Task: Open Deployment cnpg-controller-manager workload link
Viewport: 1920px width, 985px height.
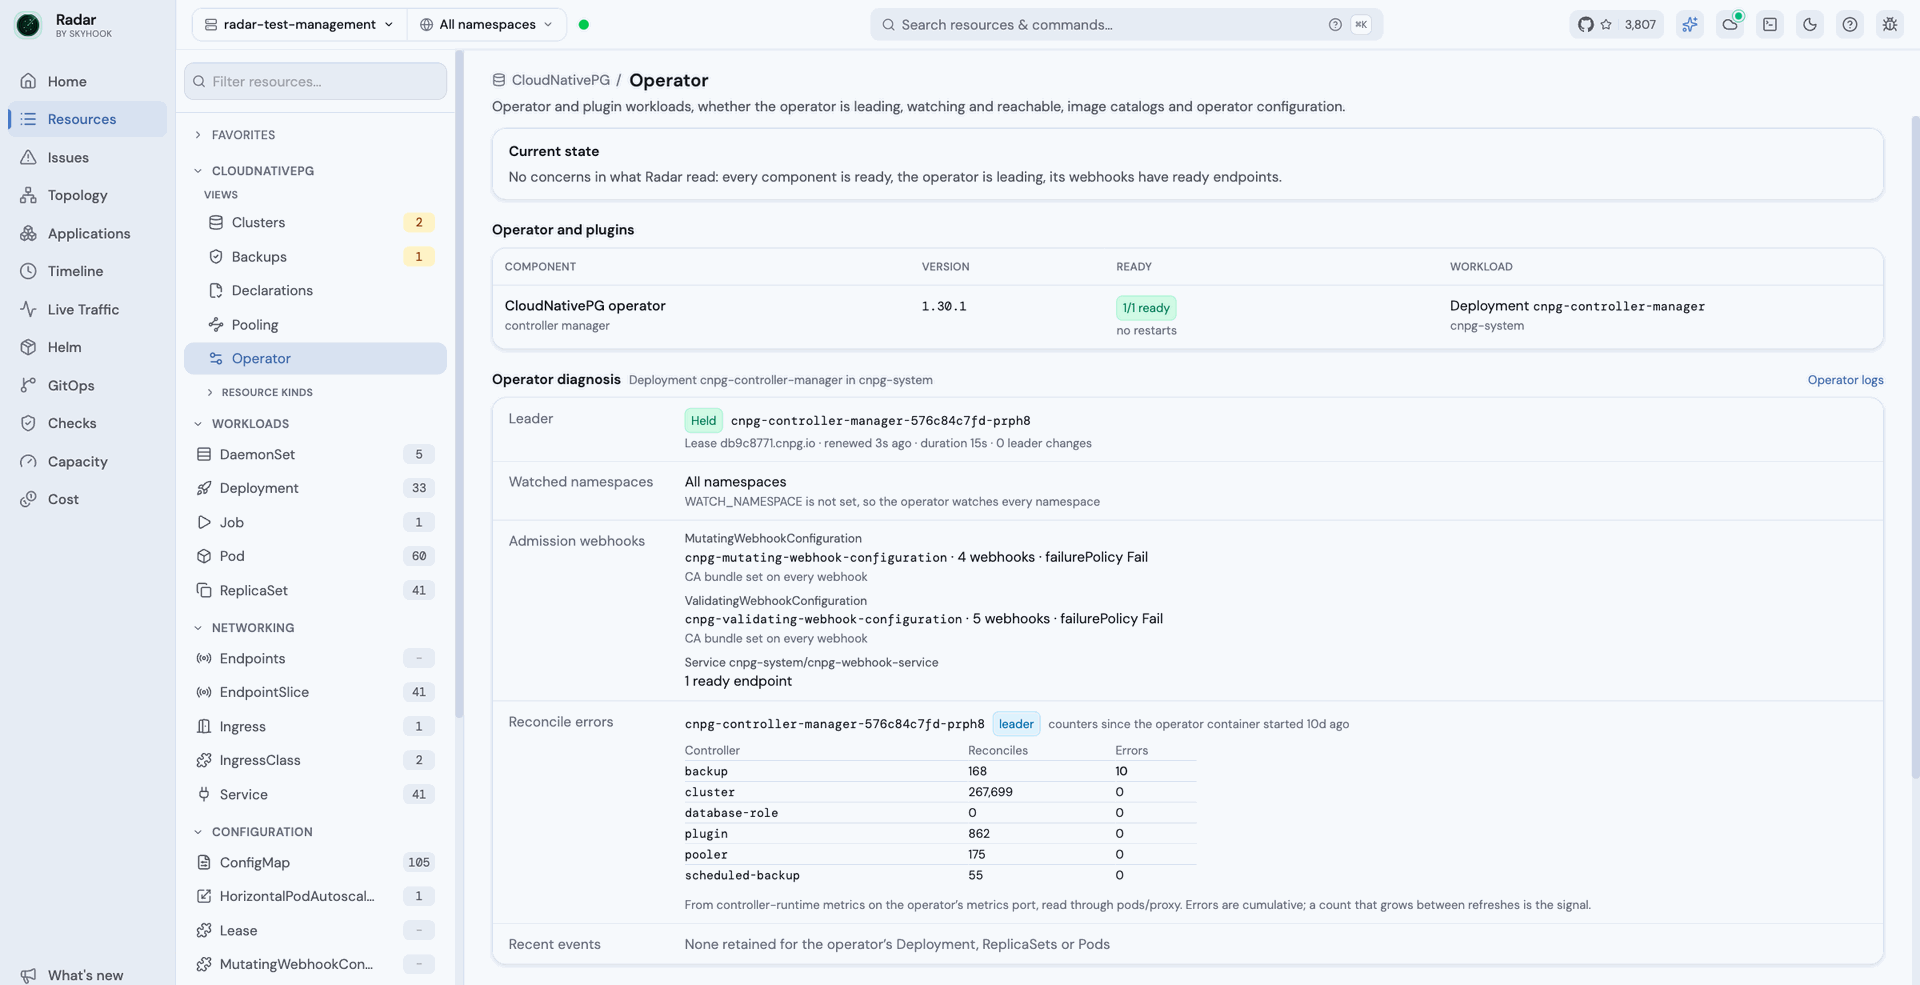Action: 1577,306
